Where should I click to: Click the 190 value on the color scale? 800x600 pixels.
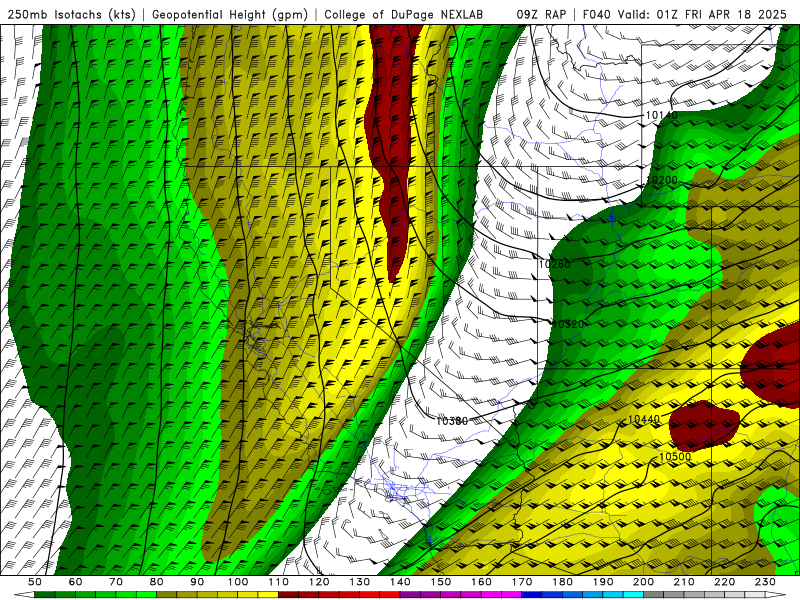[x=603, y=582]
